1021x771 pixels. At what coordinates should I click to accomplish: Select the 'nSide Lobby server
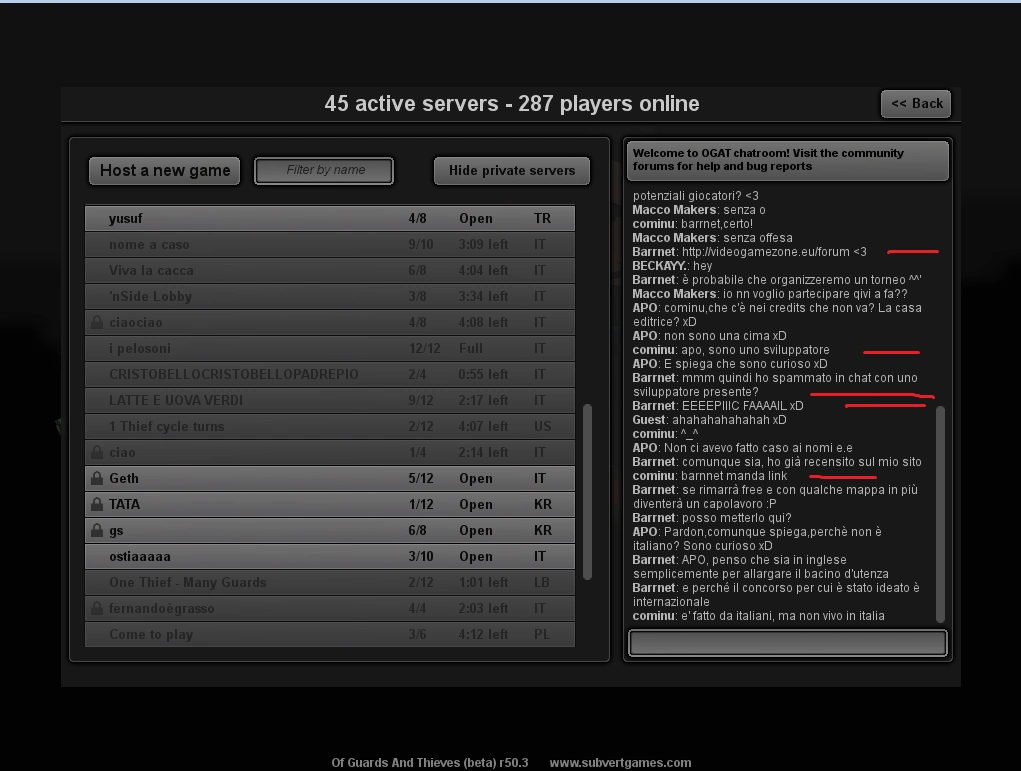(330, 296)
